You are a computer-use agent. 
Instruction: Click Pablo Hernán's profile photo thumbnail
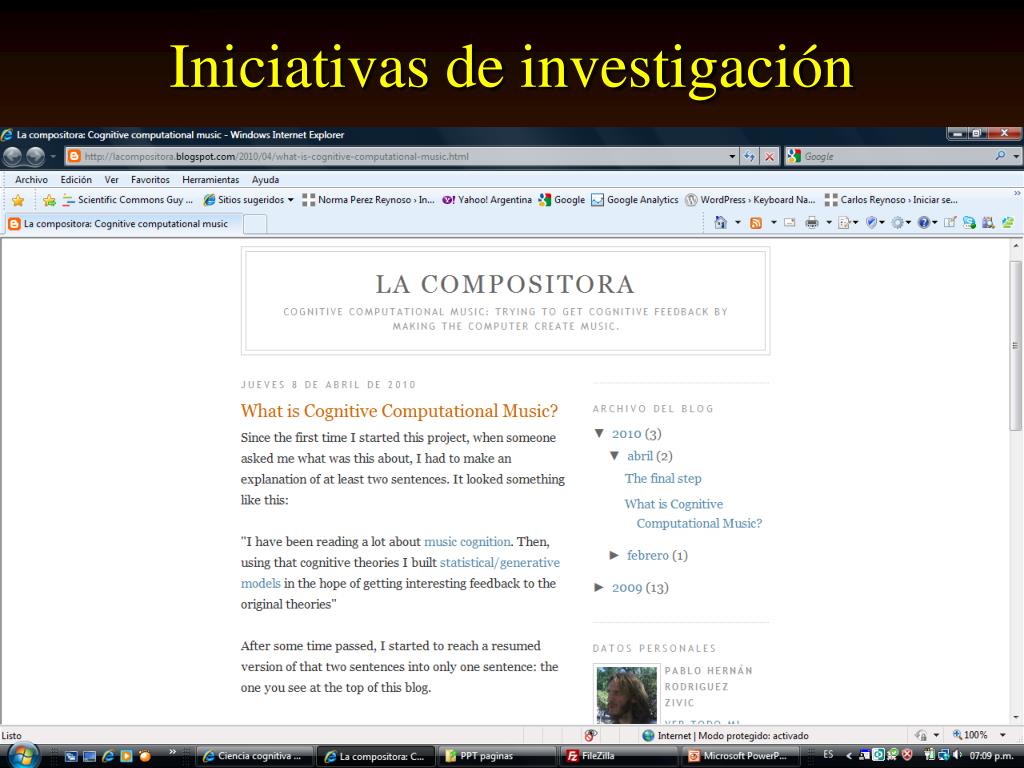627,695
